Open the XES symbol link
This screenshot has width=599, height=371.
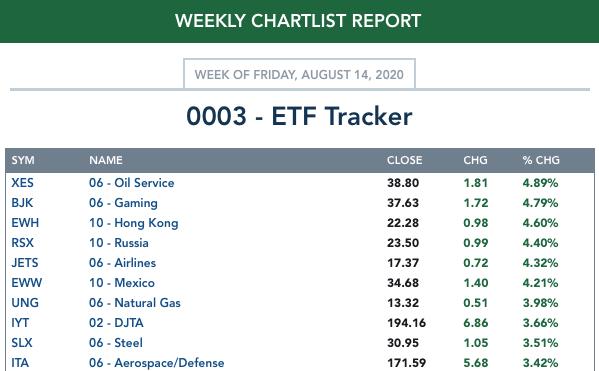[22, 183]
